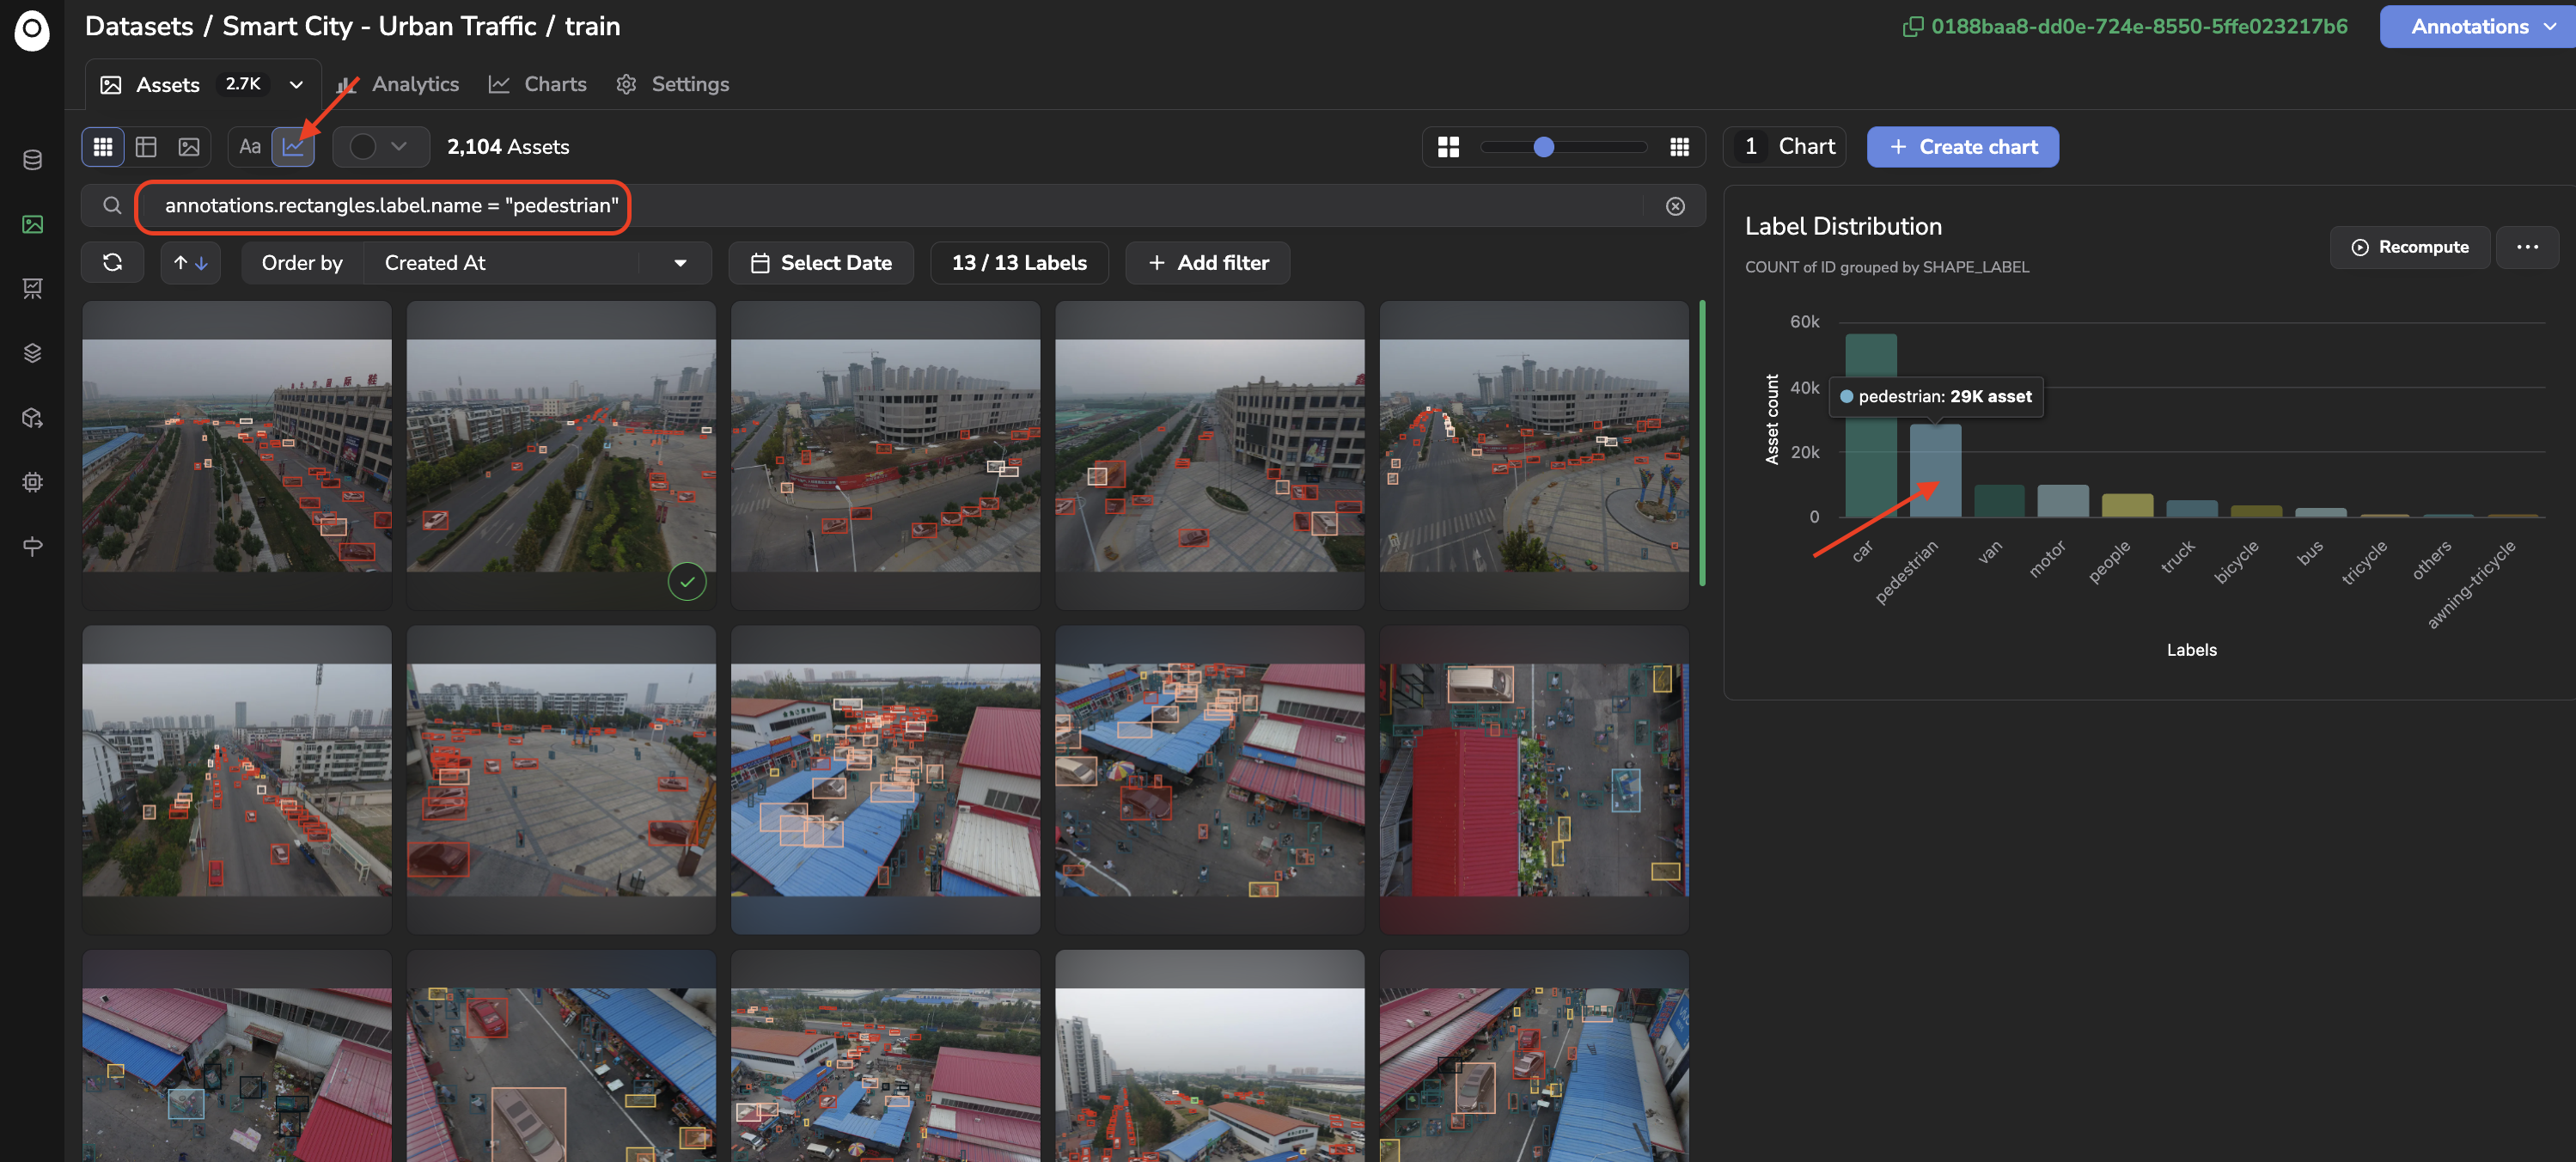The image size is (2576, 1162).
Task: Set thumbnails to the large grid size
Action: (1448, 147)
